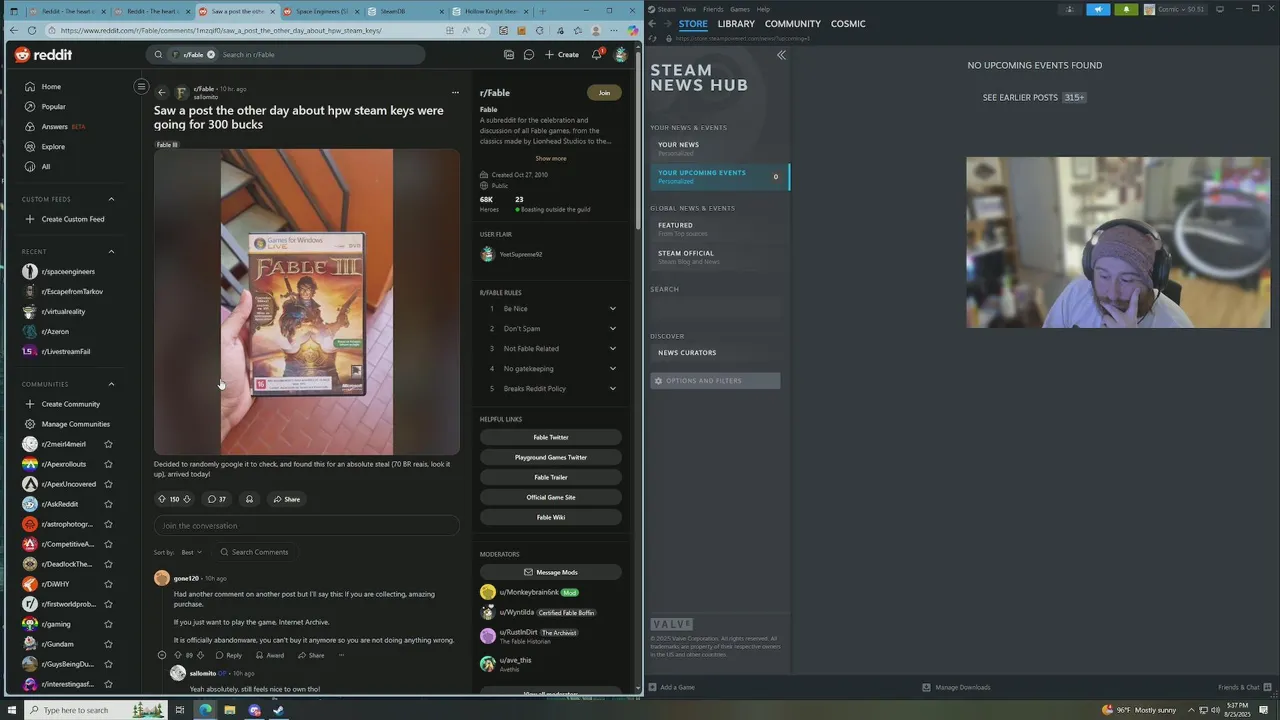The width and height of the screenshot is (1280, 720).
Task: Open the Fable Wiki link
Action: click(551, 517)
